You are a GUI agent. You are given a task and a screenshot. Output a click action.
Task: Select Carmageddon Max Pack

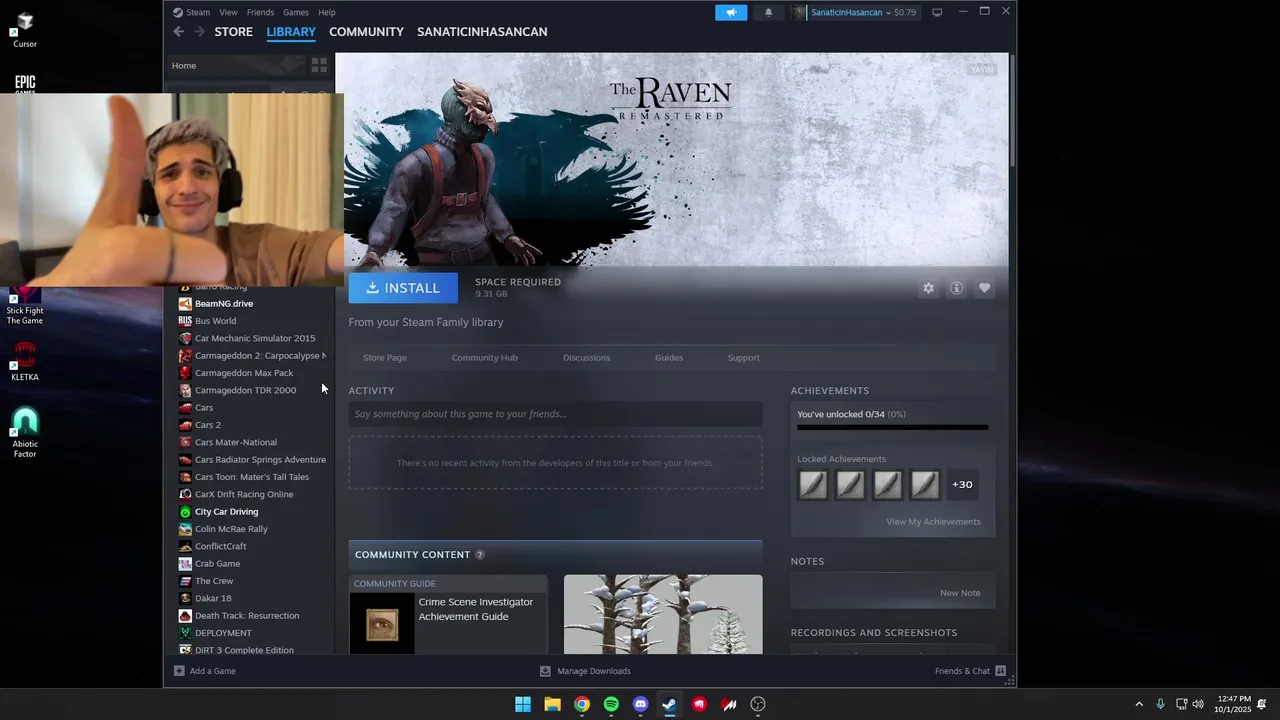pyautogui.click(x=244, y=373)
